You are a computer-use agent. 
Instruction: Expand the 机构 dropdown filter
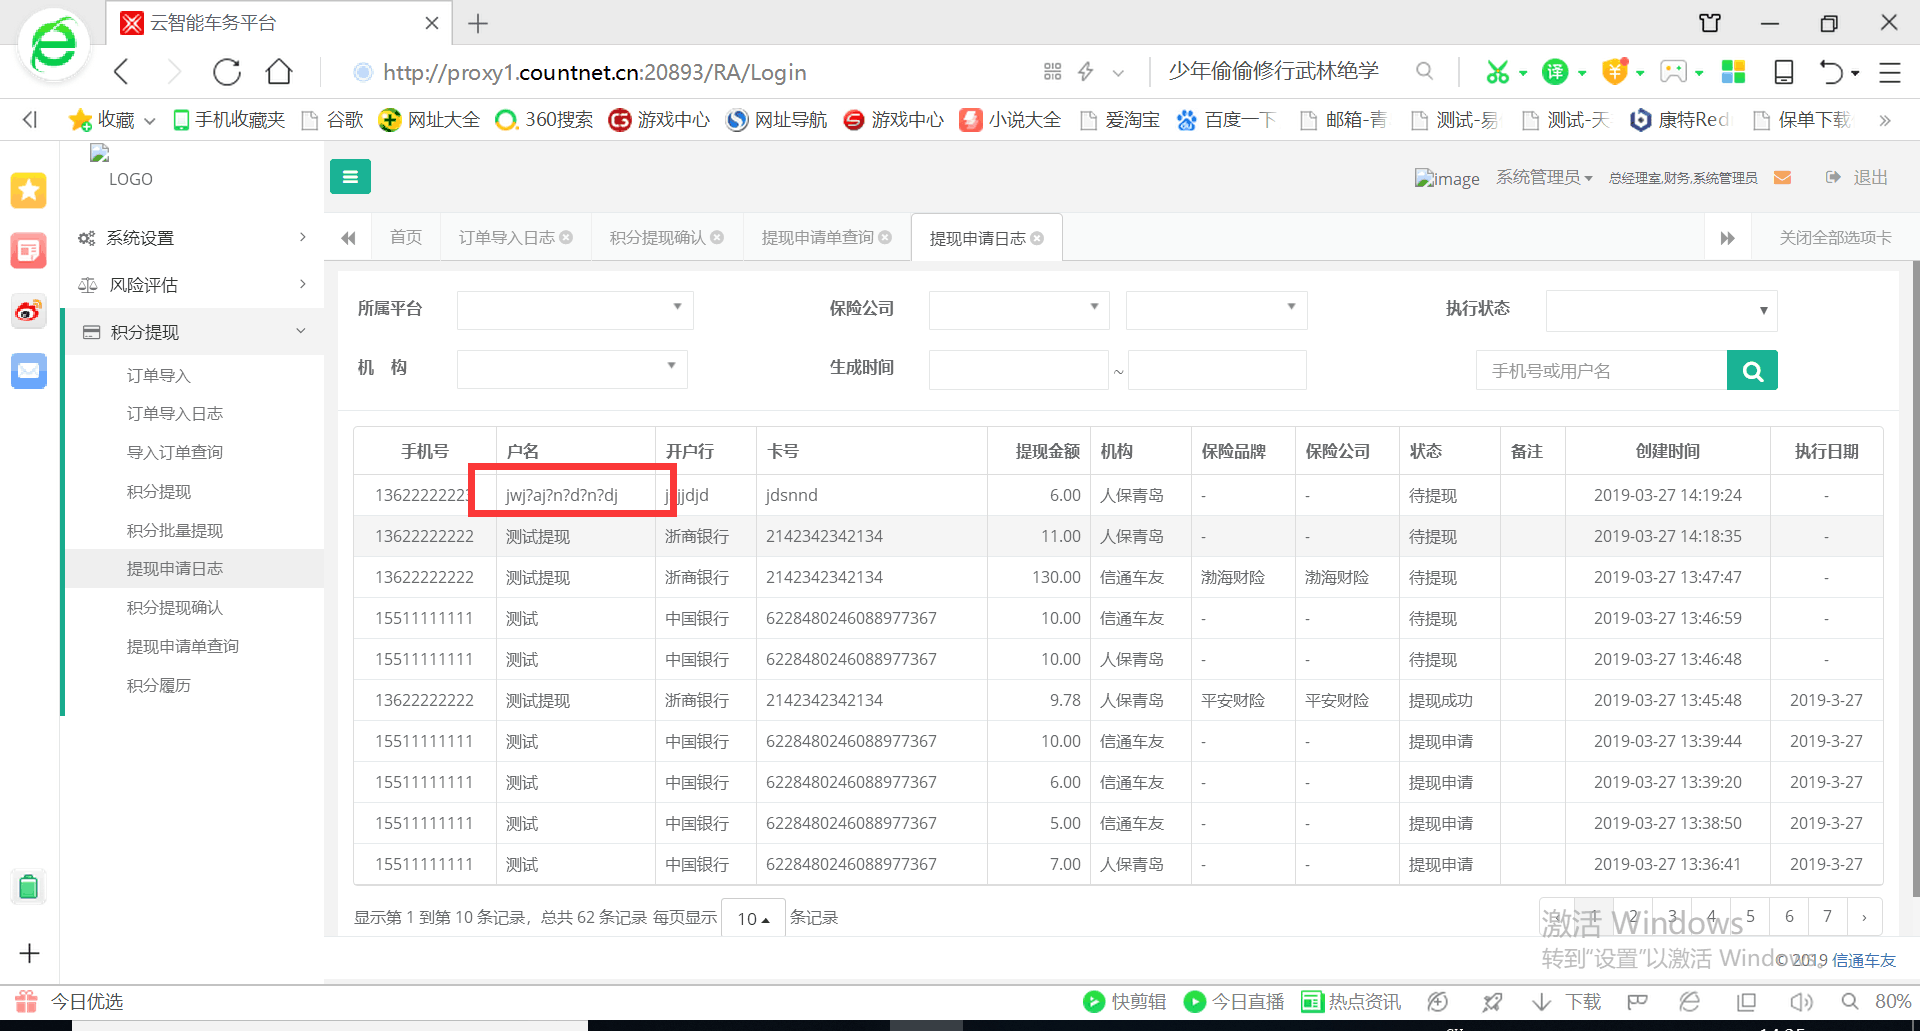click(x=571, y=368)
